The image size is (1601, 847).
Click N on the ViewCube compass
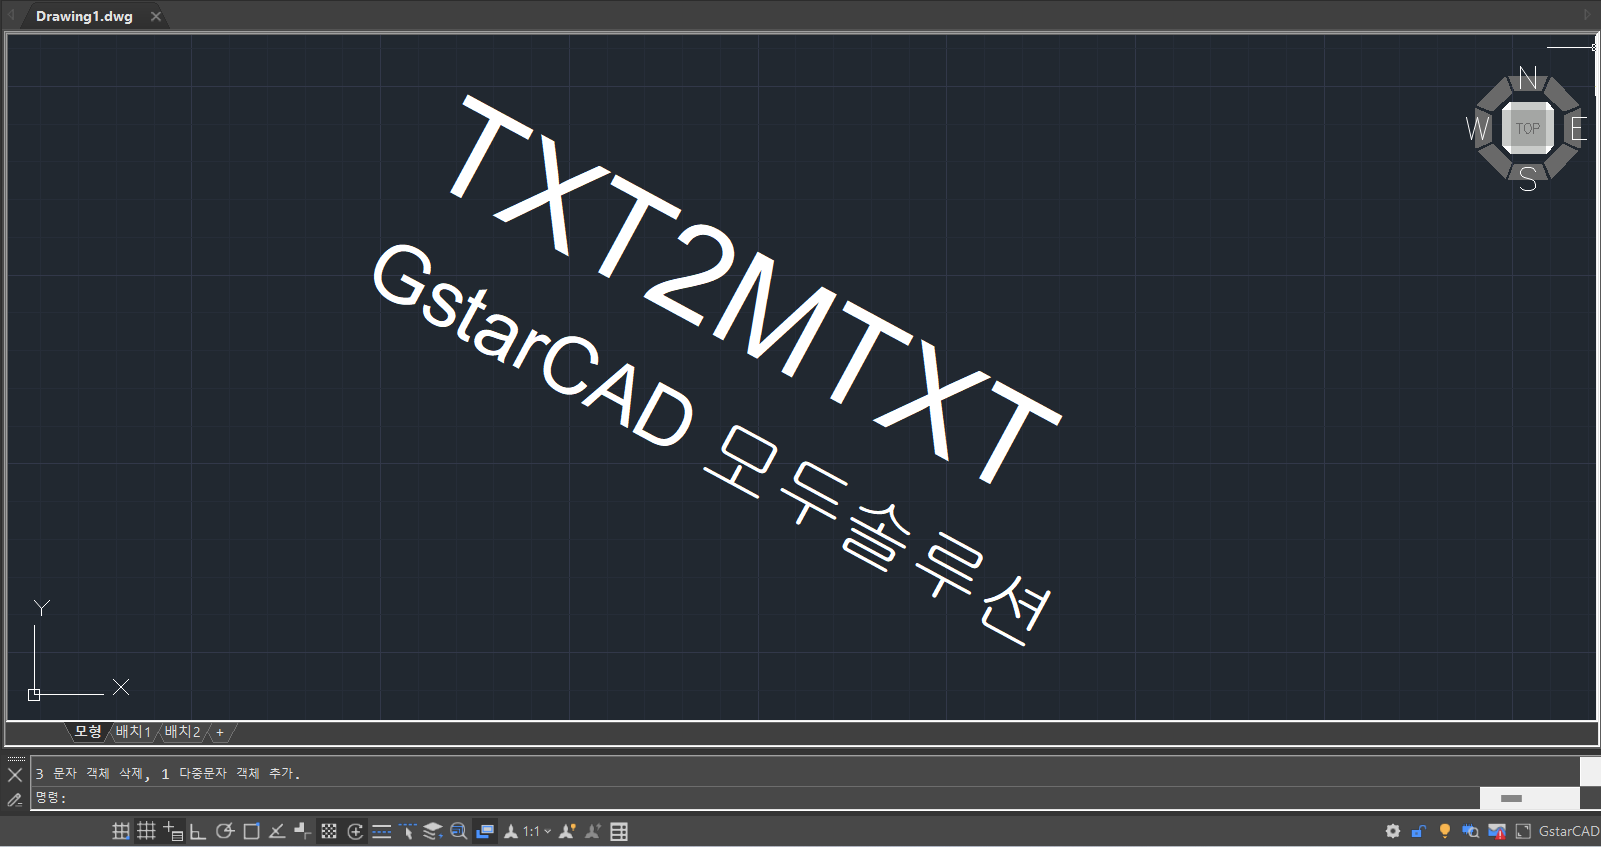point(1528,77)
